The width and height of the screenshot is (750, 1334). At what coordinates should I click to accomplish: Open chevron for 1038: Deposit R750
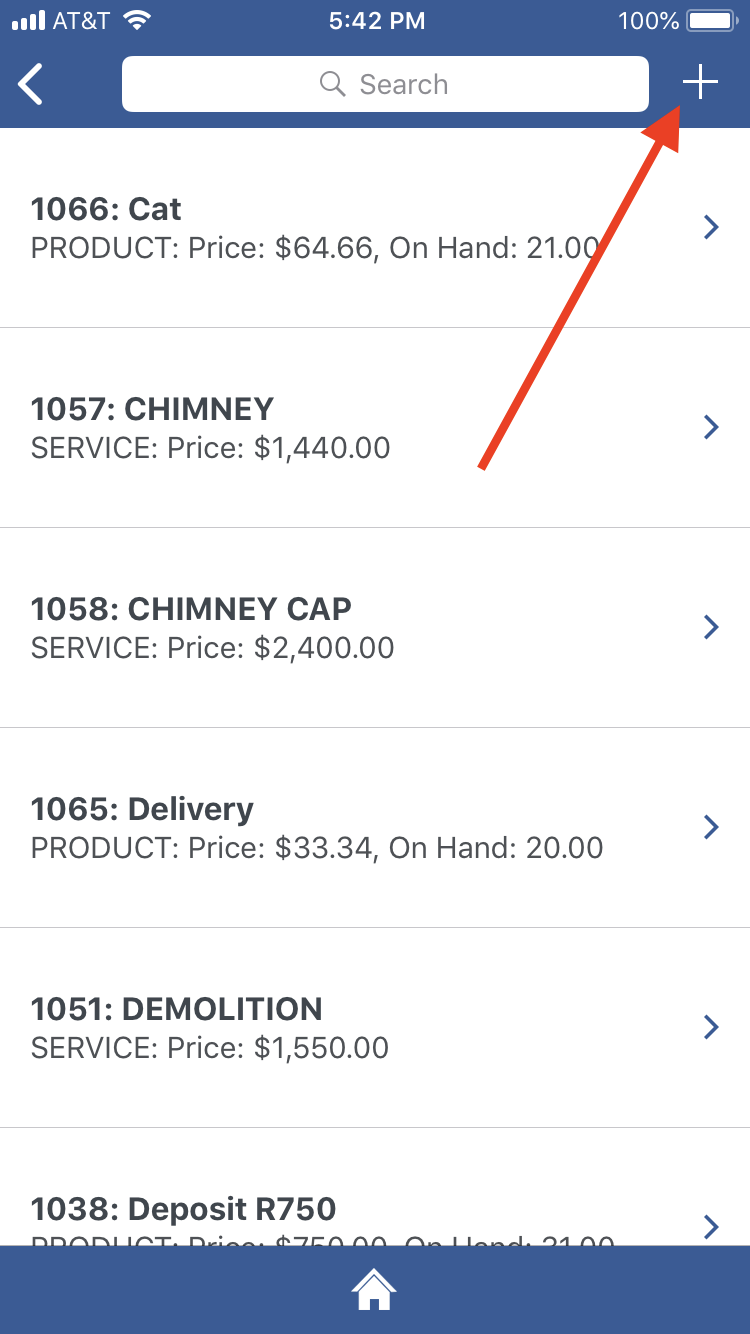pyautogui.click(x=711, y=1226)
